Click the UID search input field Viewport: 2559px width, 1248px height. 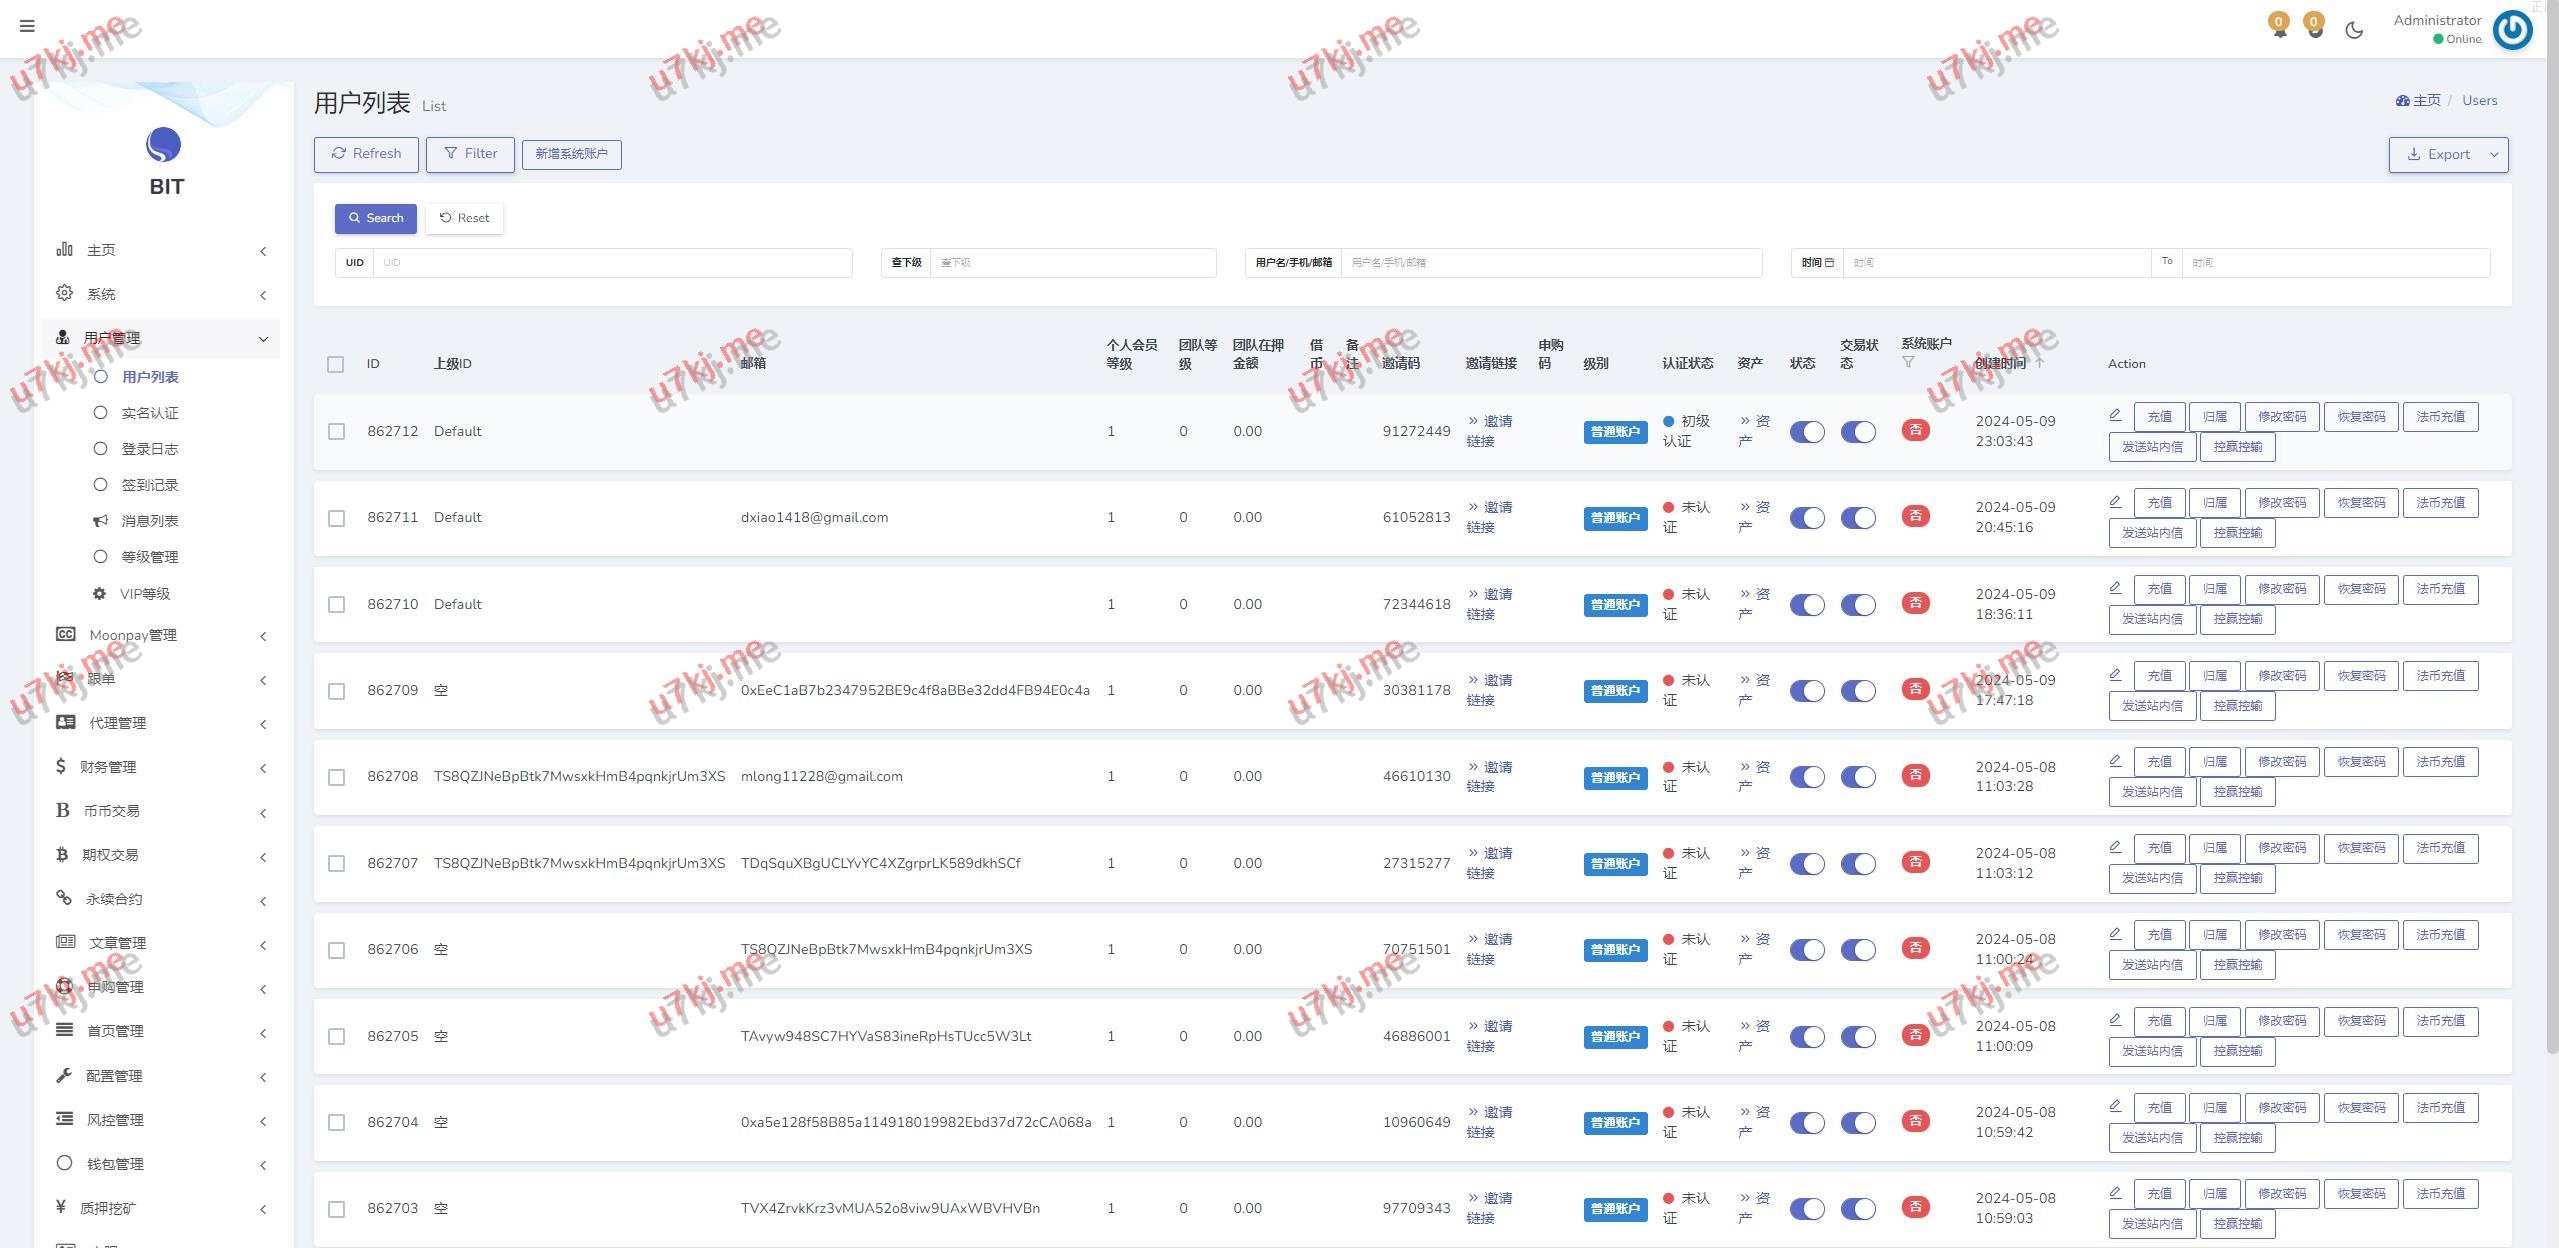coord(612,263)
